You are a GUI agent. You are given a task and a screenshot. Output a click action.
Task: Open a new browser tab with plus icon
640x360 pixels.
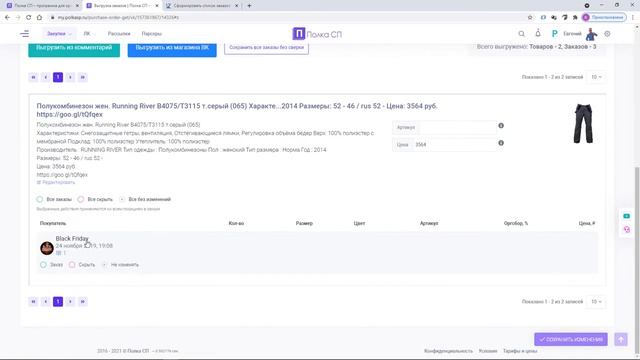[249, 6]
